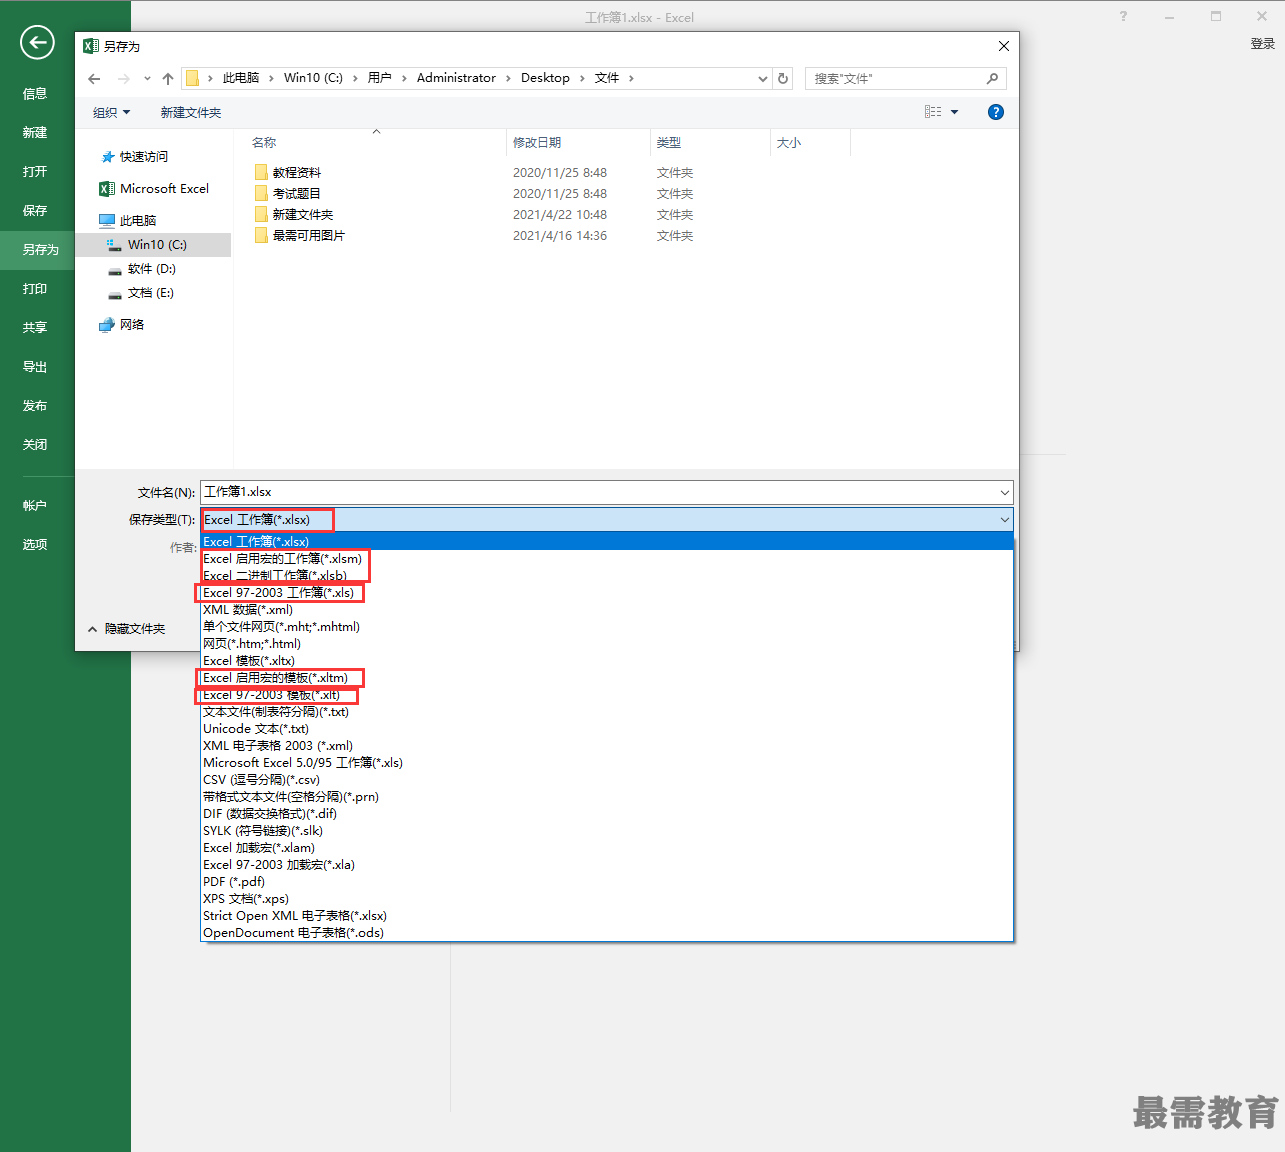Collapse the 保存类型 file type dropdown
Viewport: 1285px width, 1152px height.
point(1004,519)
